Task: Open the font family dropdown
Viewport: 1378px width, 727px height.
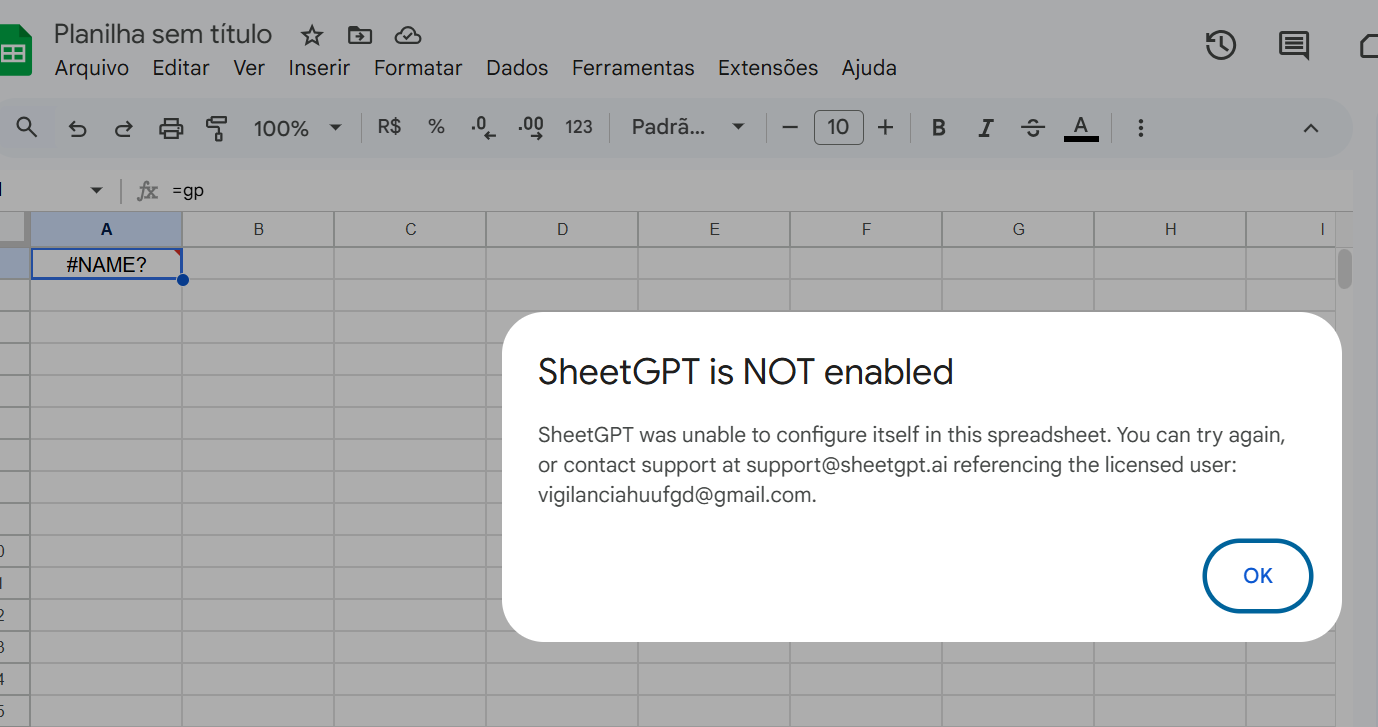Action: click(x=688, y=127)
